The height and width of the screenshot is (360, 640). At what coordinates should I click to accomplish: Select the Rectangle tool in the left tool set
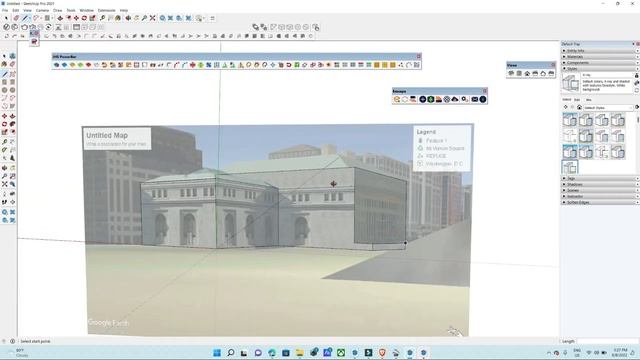4,82
